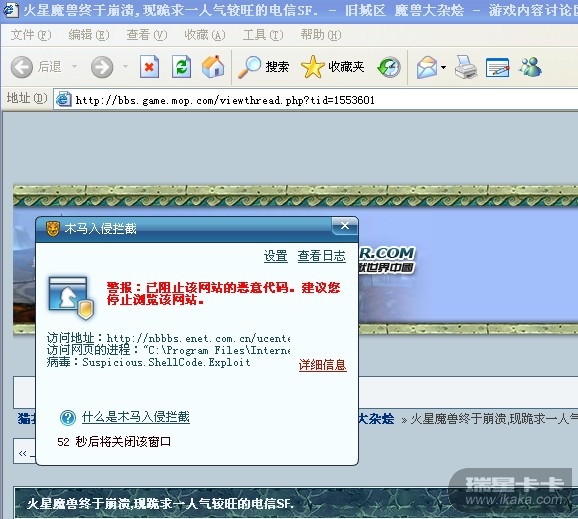The width and height of the screenshot is (578, 519).
Task: Refresh the page with the green arrows icon
Action: coord(181,67)
